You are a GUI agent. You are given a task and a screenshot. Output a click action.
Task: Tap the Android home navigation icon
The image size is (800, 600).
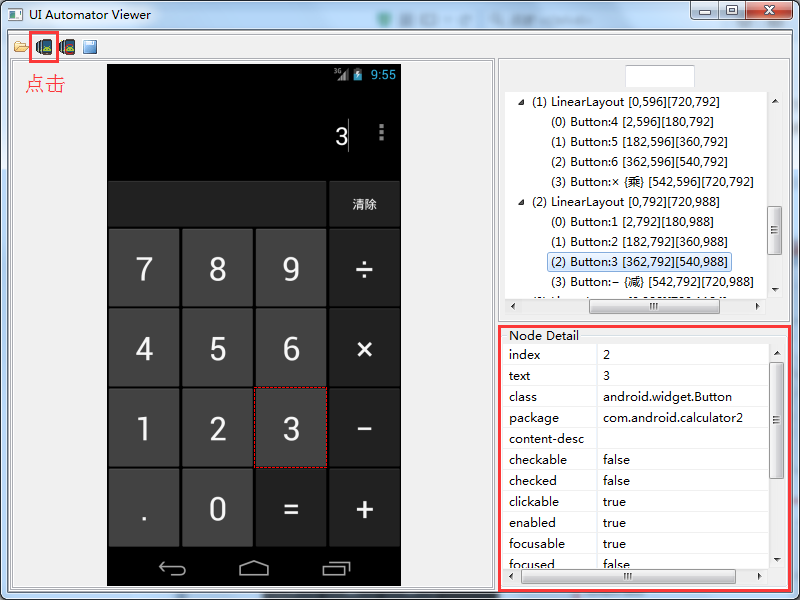pyautogui.click(x=254, y=568)
